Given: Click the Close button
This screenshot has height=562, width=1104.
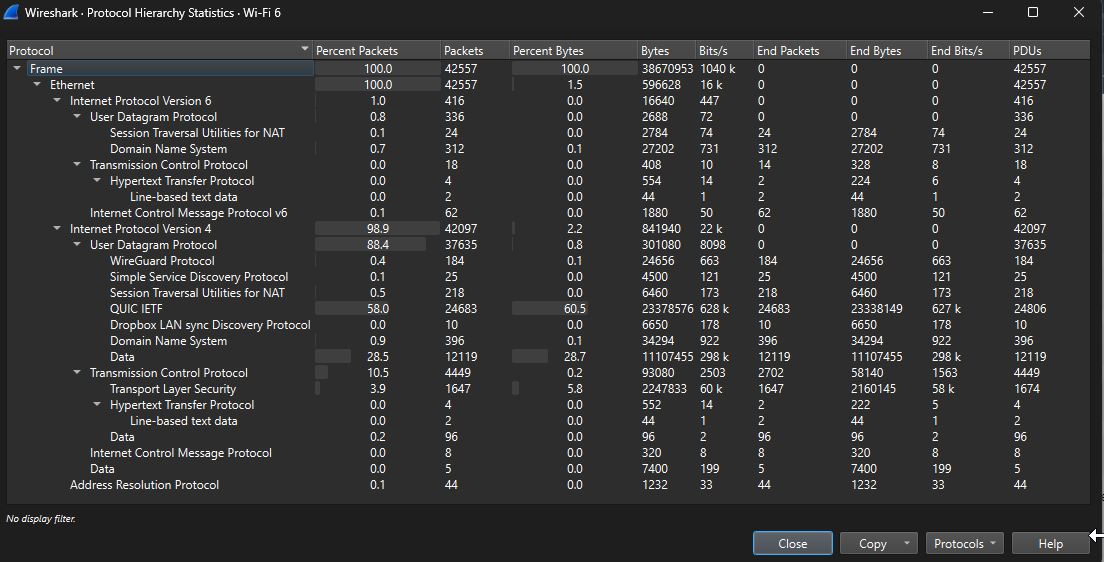Looking at the screenshot, I should (x=793, y=543).
